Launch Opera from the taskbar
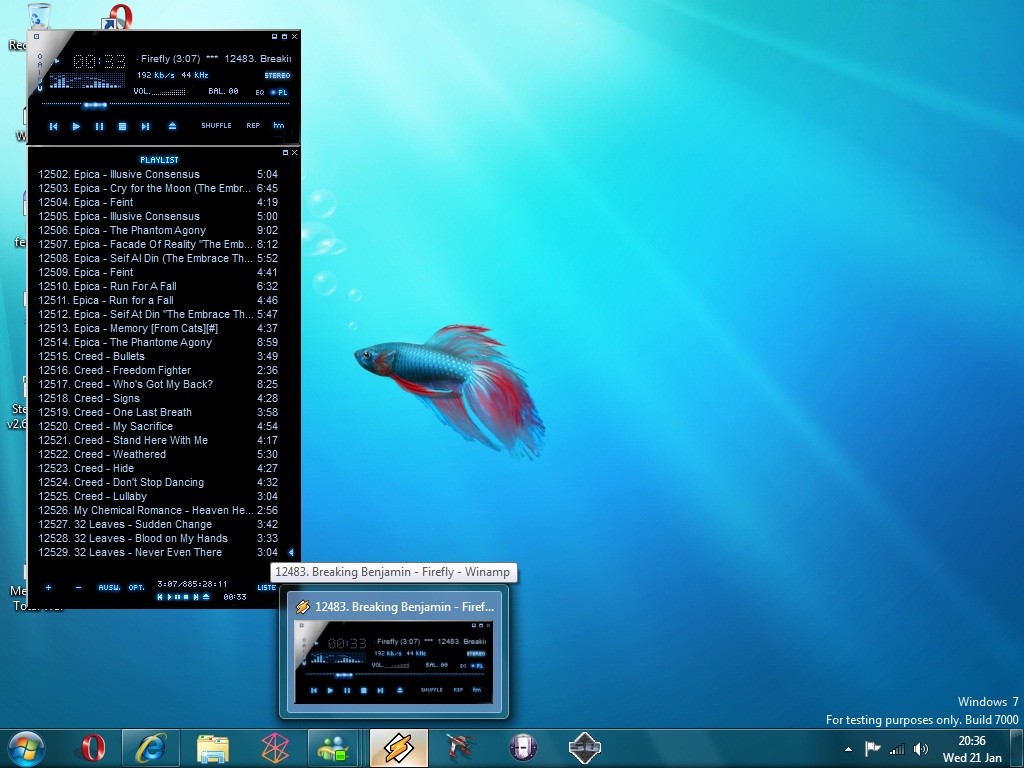This screenshot has height=768, width=1024. coord(93,748)
